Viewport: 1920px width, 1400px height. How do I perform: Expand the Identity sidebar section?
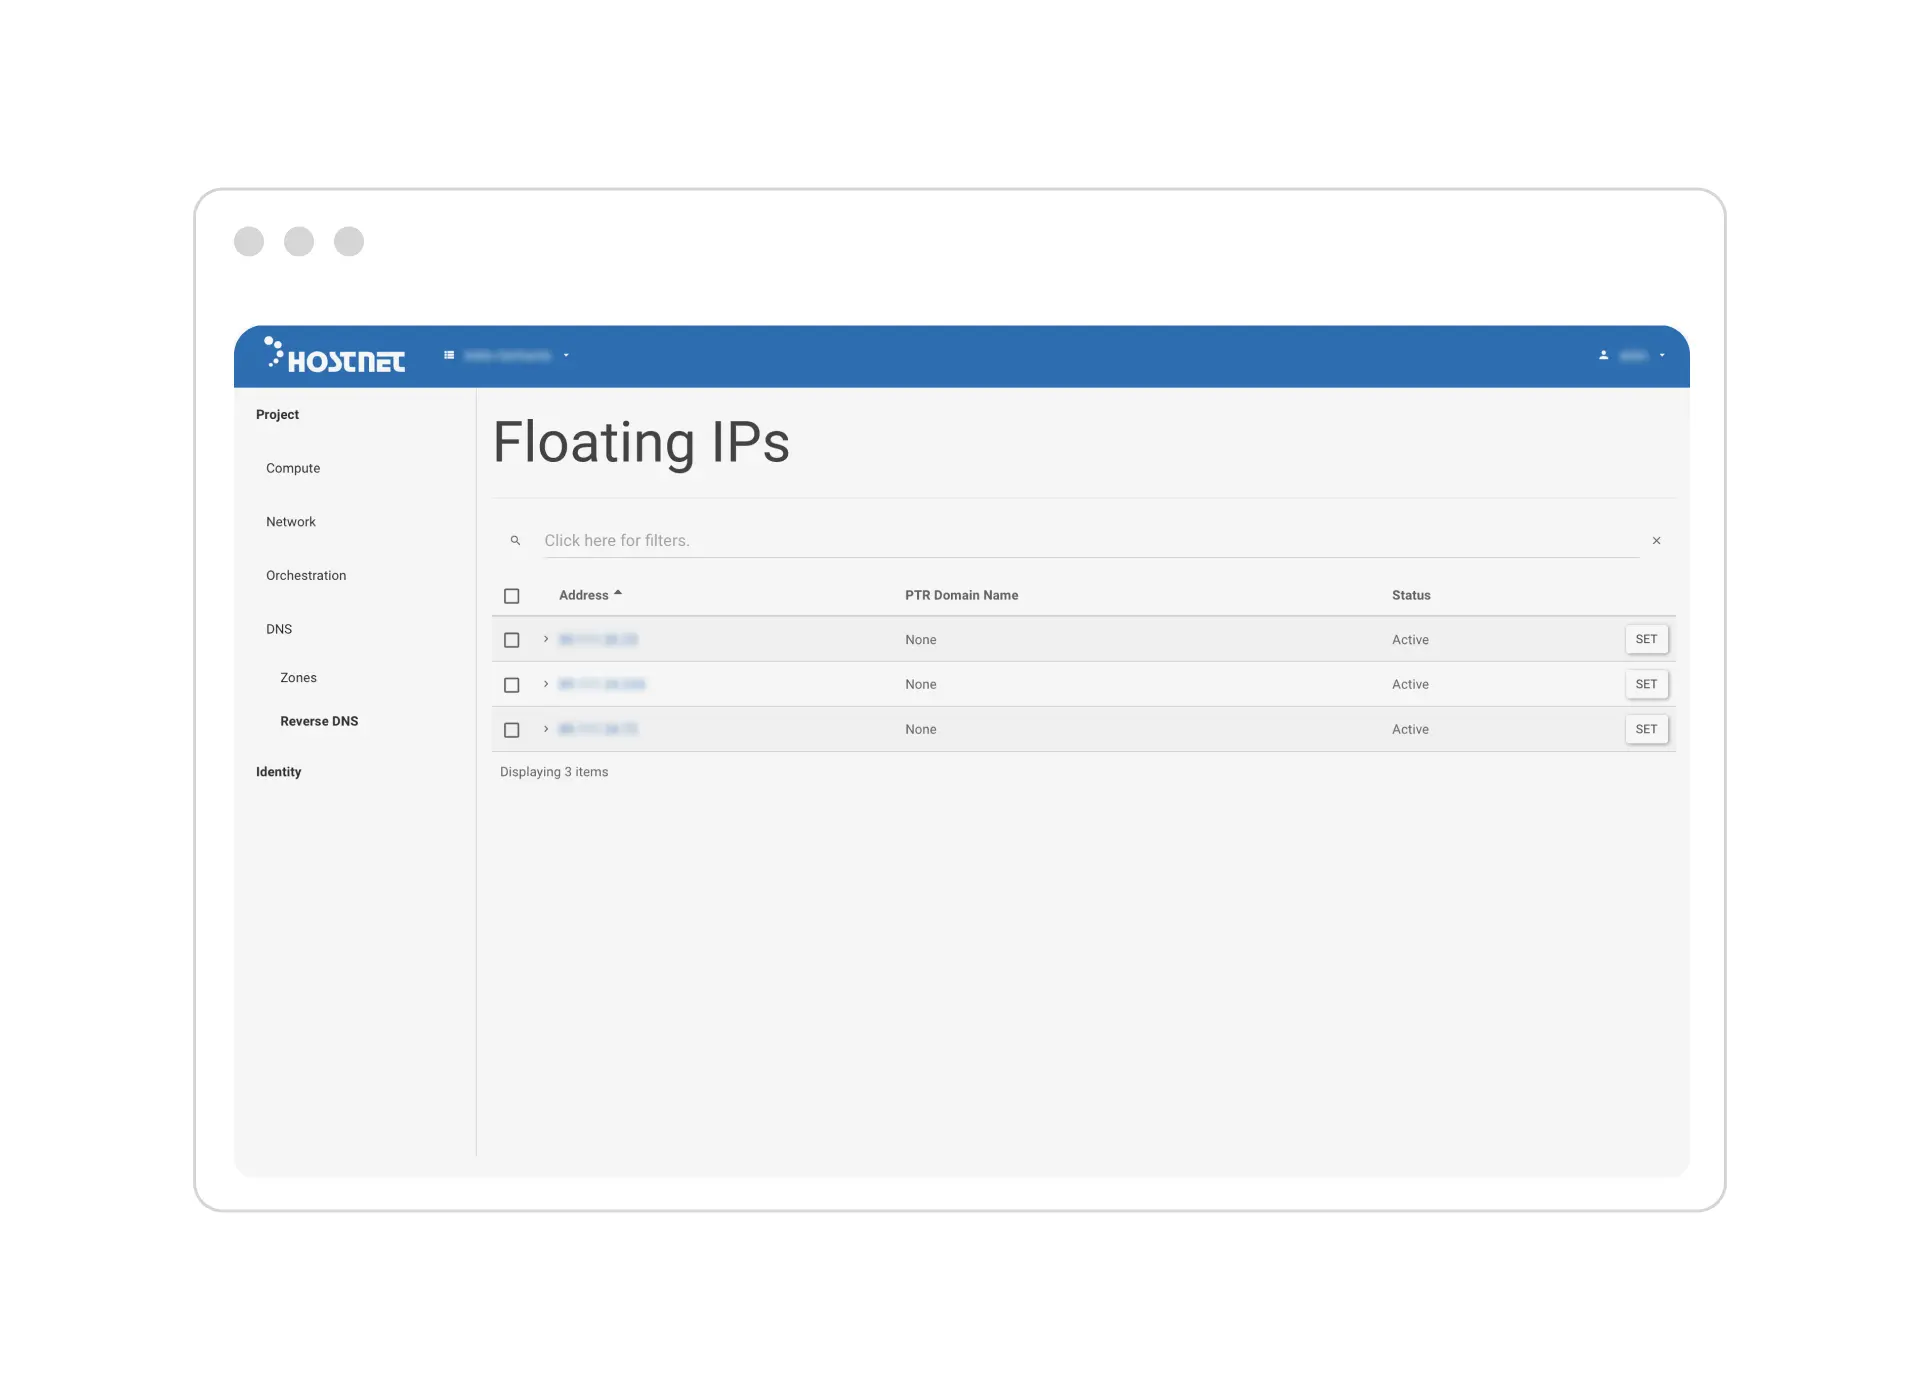[x=278, y=771]
